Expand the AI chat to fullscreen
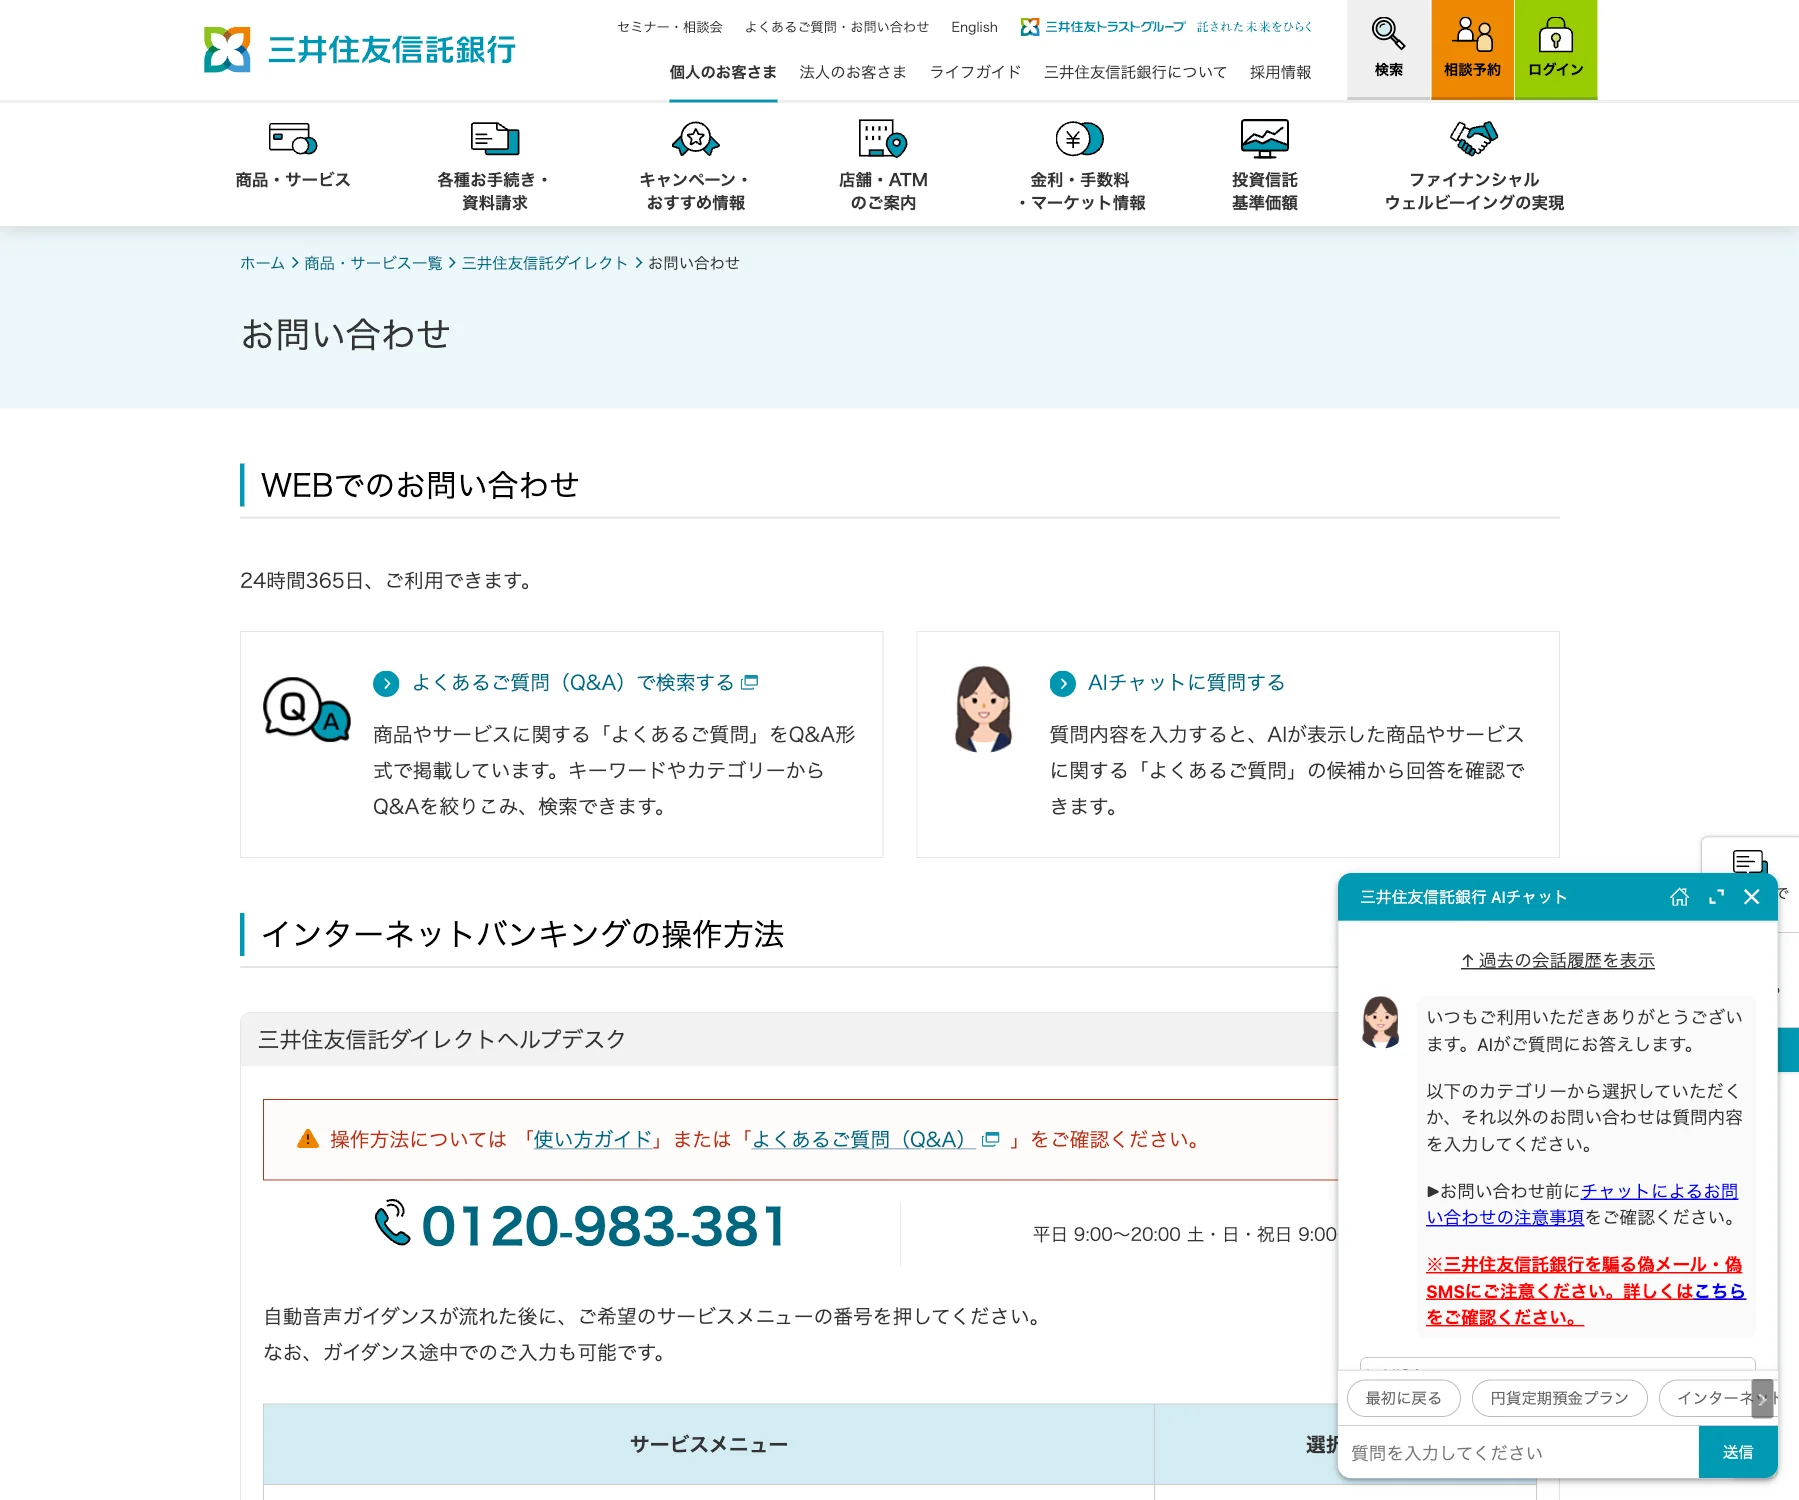This screenshot has height=1500, width=1799. pyautogui.click(x=1716, y=897)
